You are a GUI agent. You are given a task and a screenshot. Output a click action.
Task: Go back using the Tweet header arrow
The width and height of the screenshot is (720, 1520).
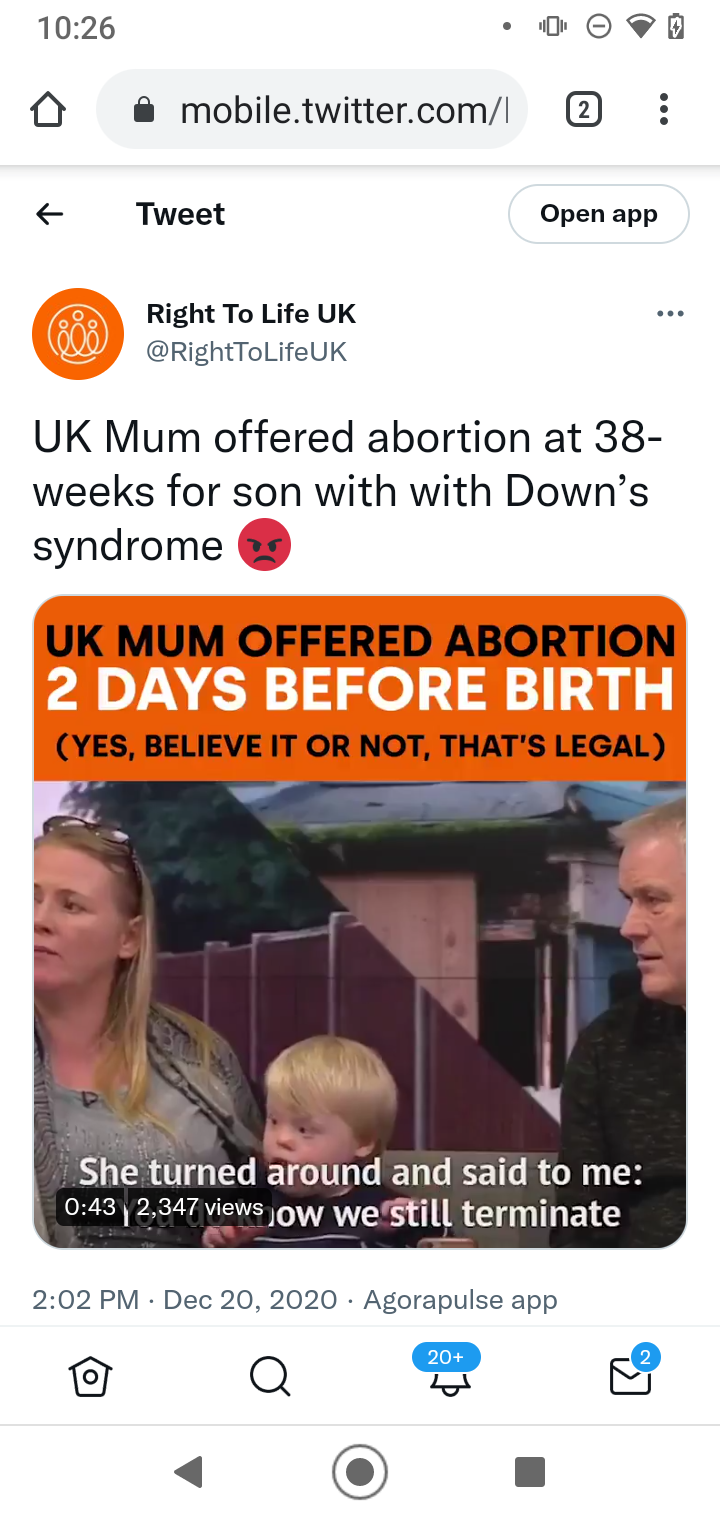pyautogui.click(x=49, y=214)
